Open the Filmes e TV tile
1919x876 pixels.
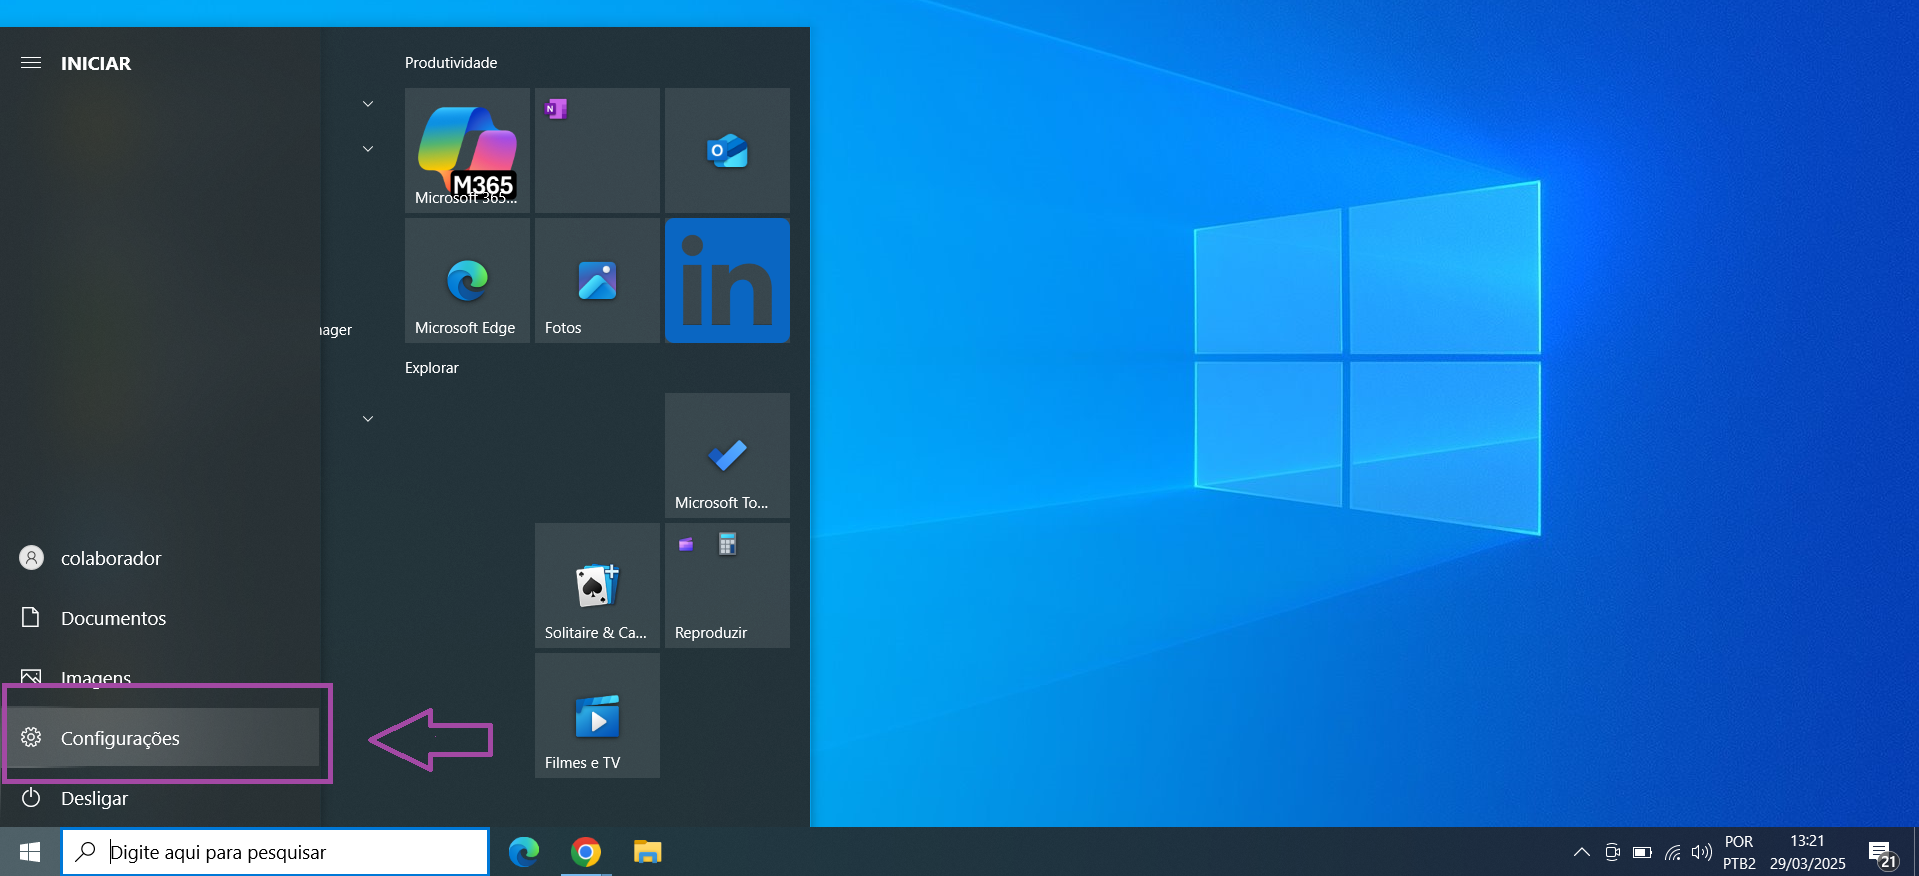click(x=597, y=715)
